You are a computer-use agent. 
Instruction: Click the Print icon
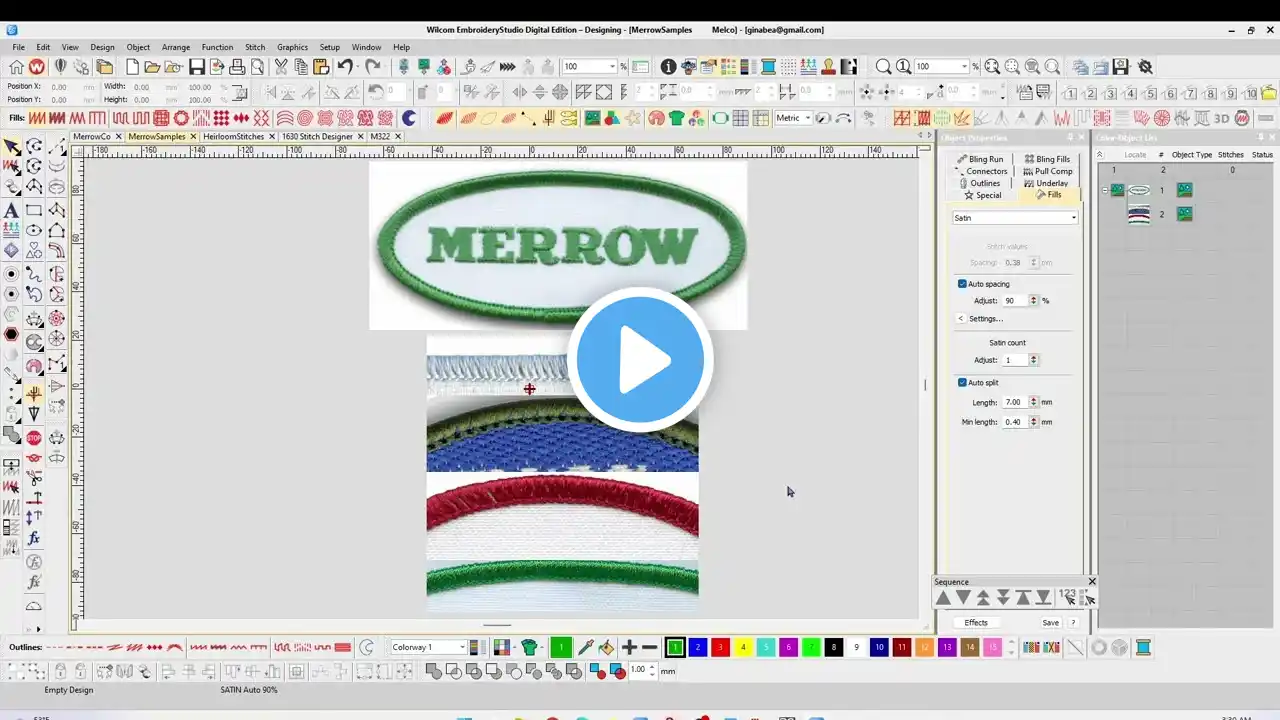tap(237, 67)
